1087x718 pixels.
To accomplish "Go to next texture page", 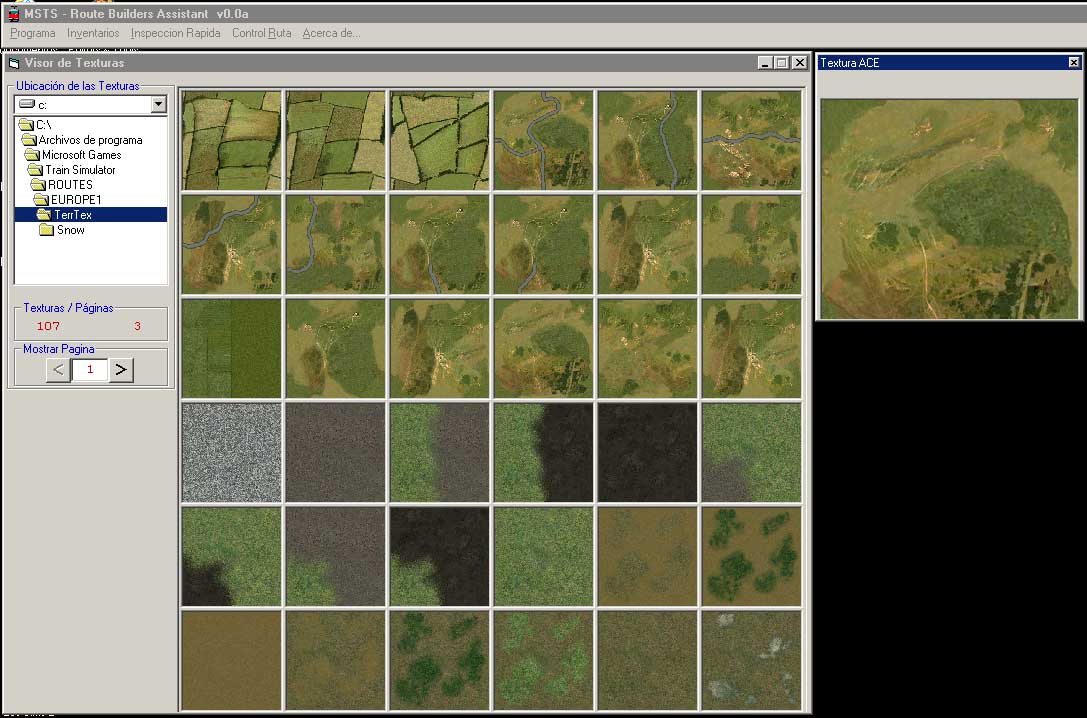I will click(121, 370).
